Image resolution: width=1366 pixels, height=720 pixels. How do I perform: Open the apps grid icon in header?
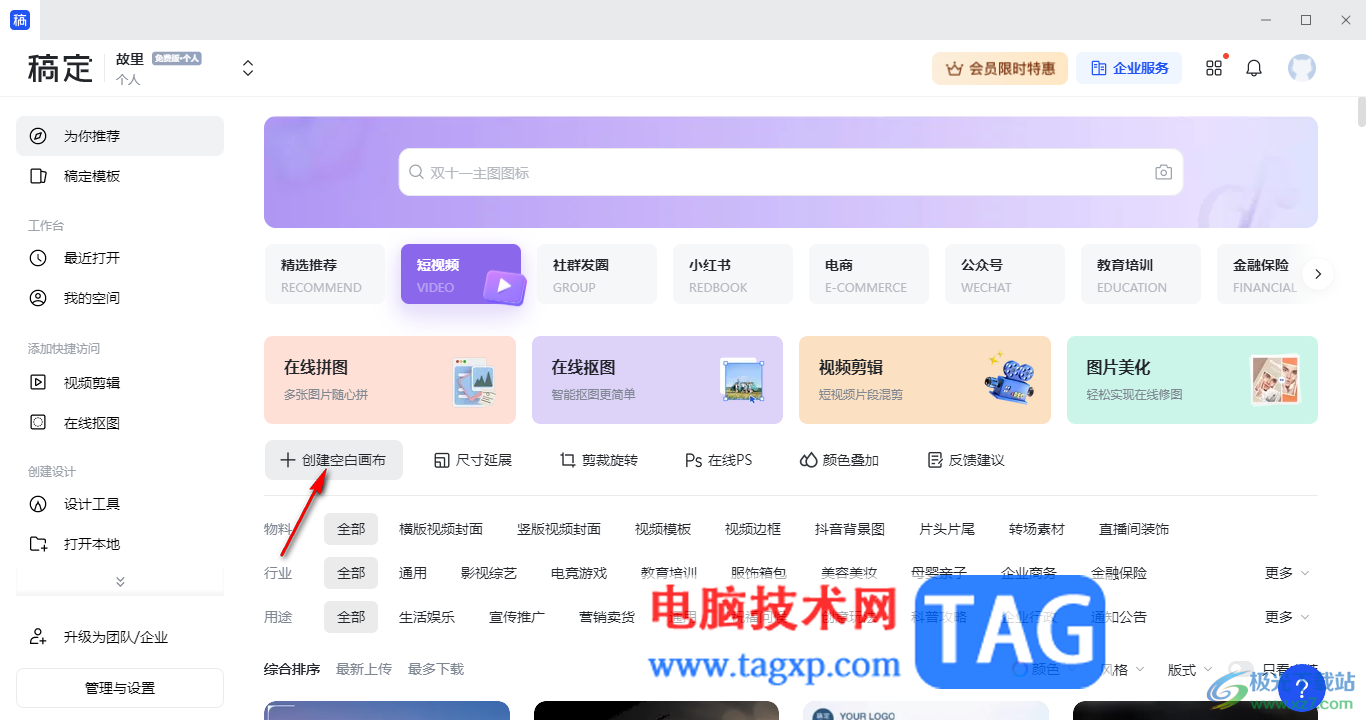click(x=1214, y=68)
